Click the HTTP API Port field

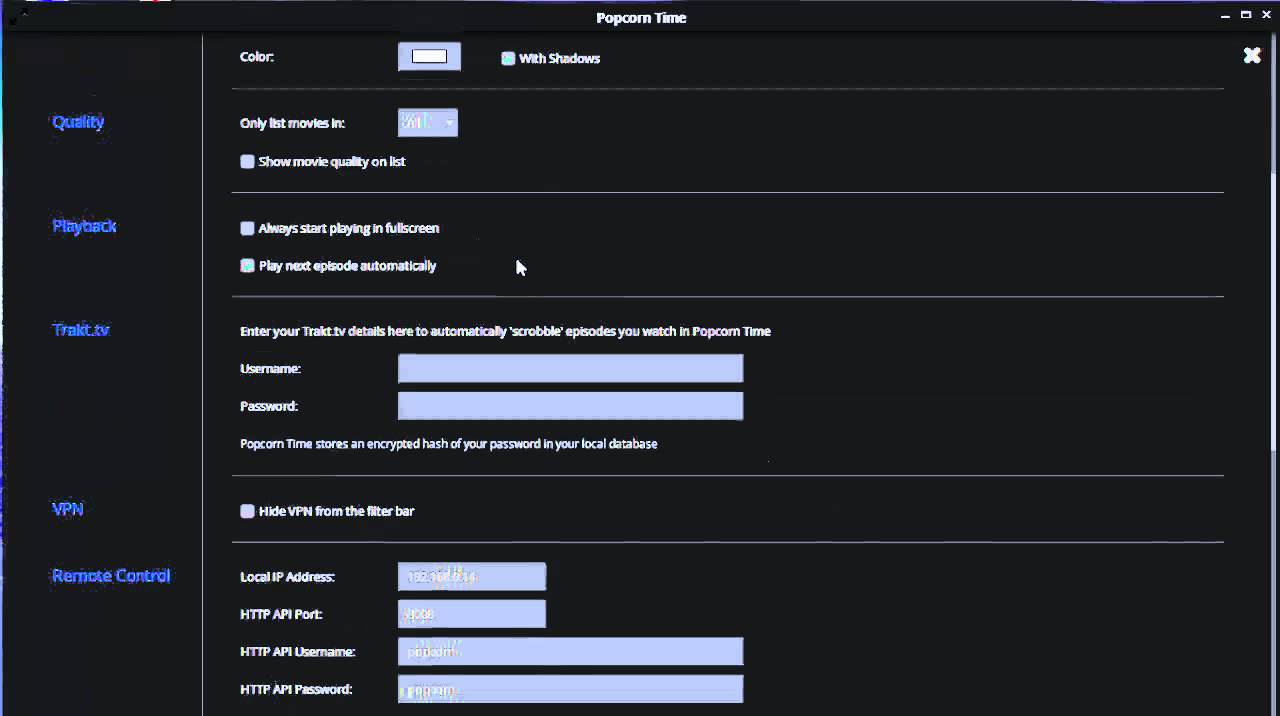pos(472,614)
